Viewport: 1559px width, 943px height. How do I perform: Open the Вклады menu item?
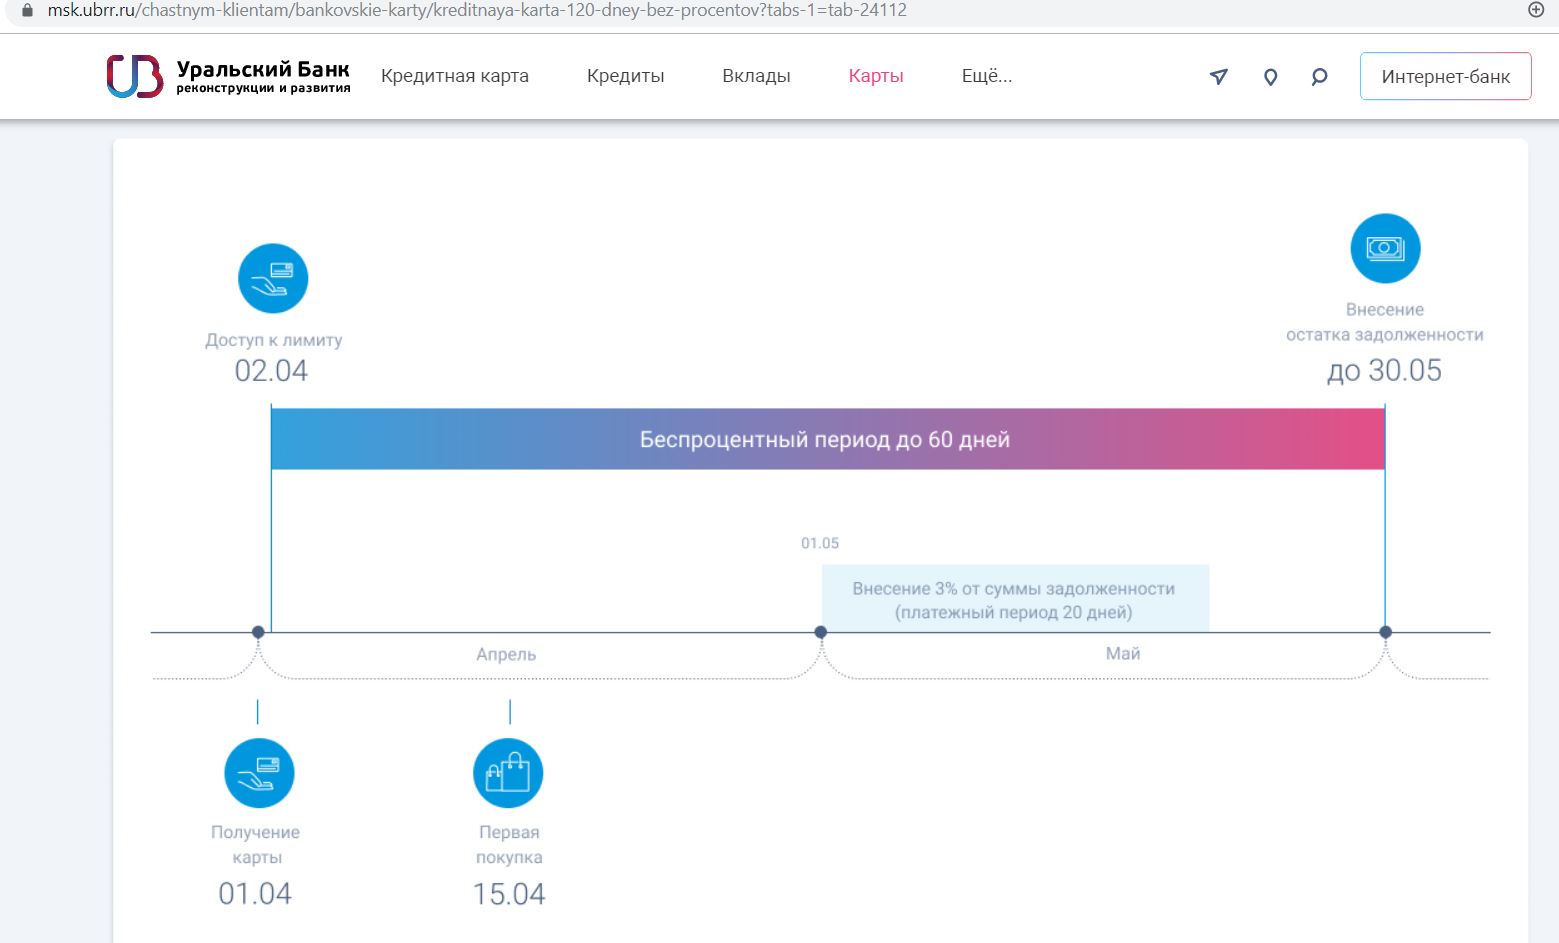pyautogui.click(x=756, y=76)
